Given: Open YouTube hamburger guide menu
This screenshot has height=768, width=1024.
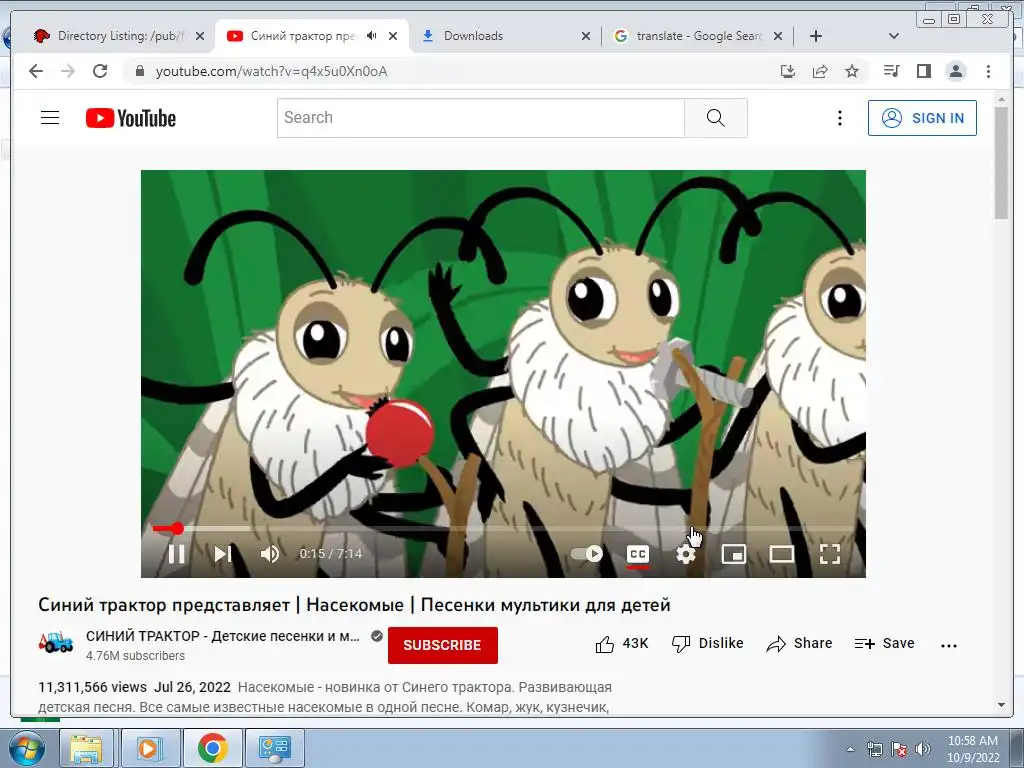Looking at the screenshot, I should pos(50,118).
